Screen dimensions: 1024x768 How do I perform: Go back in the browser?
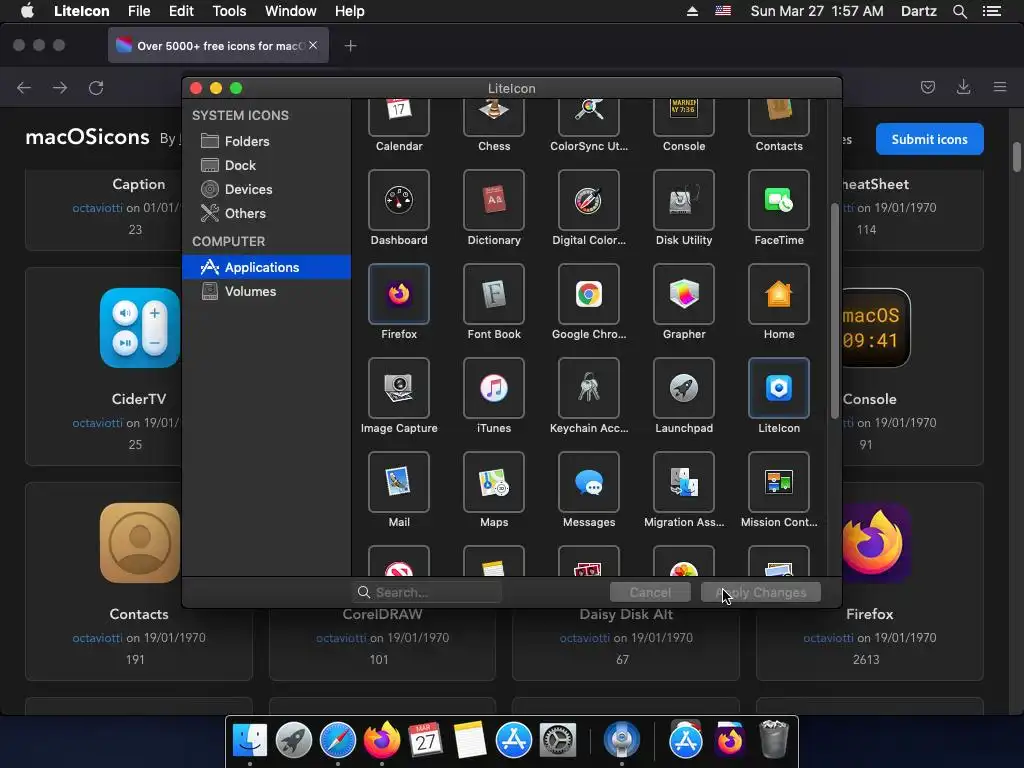(24, 88)
